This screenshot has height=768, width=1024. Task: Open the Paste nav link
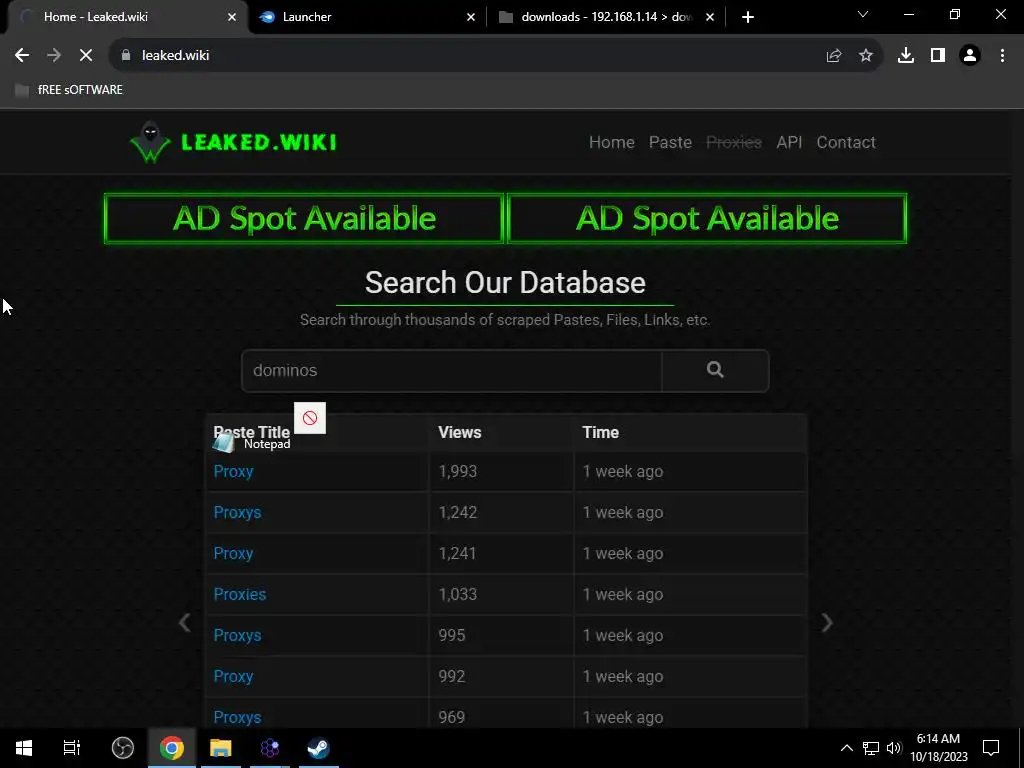click(x=670, y=142)
